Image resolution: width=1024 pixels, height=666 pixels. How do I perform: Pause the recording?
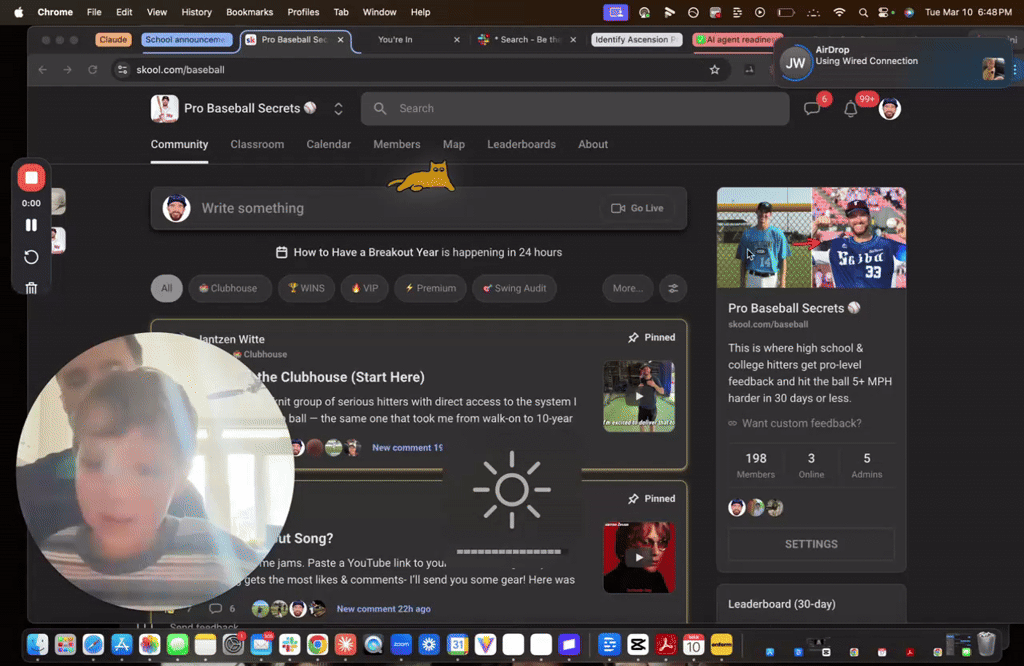[31, 225]
